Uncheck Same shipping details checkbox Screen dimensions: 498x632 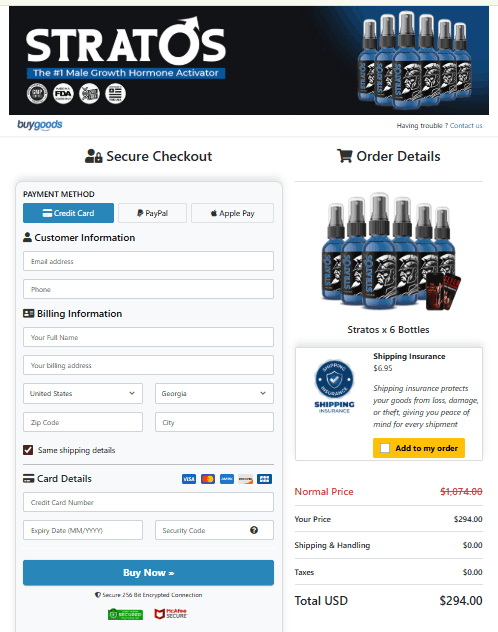[x=28, y=450]
